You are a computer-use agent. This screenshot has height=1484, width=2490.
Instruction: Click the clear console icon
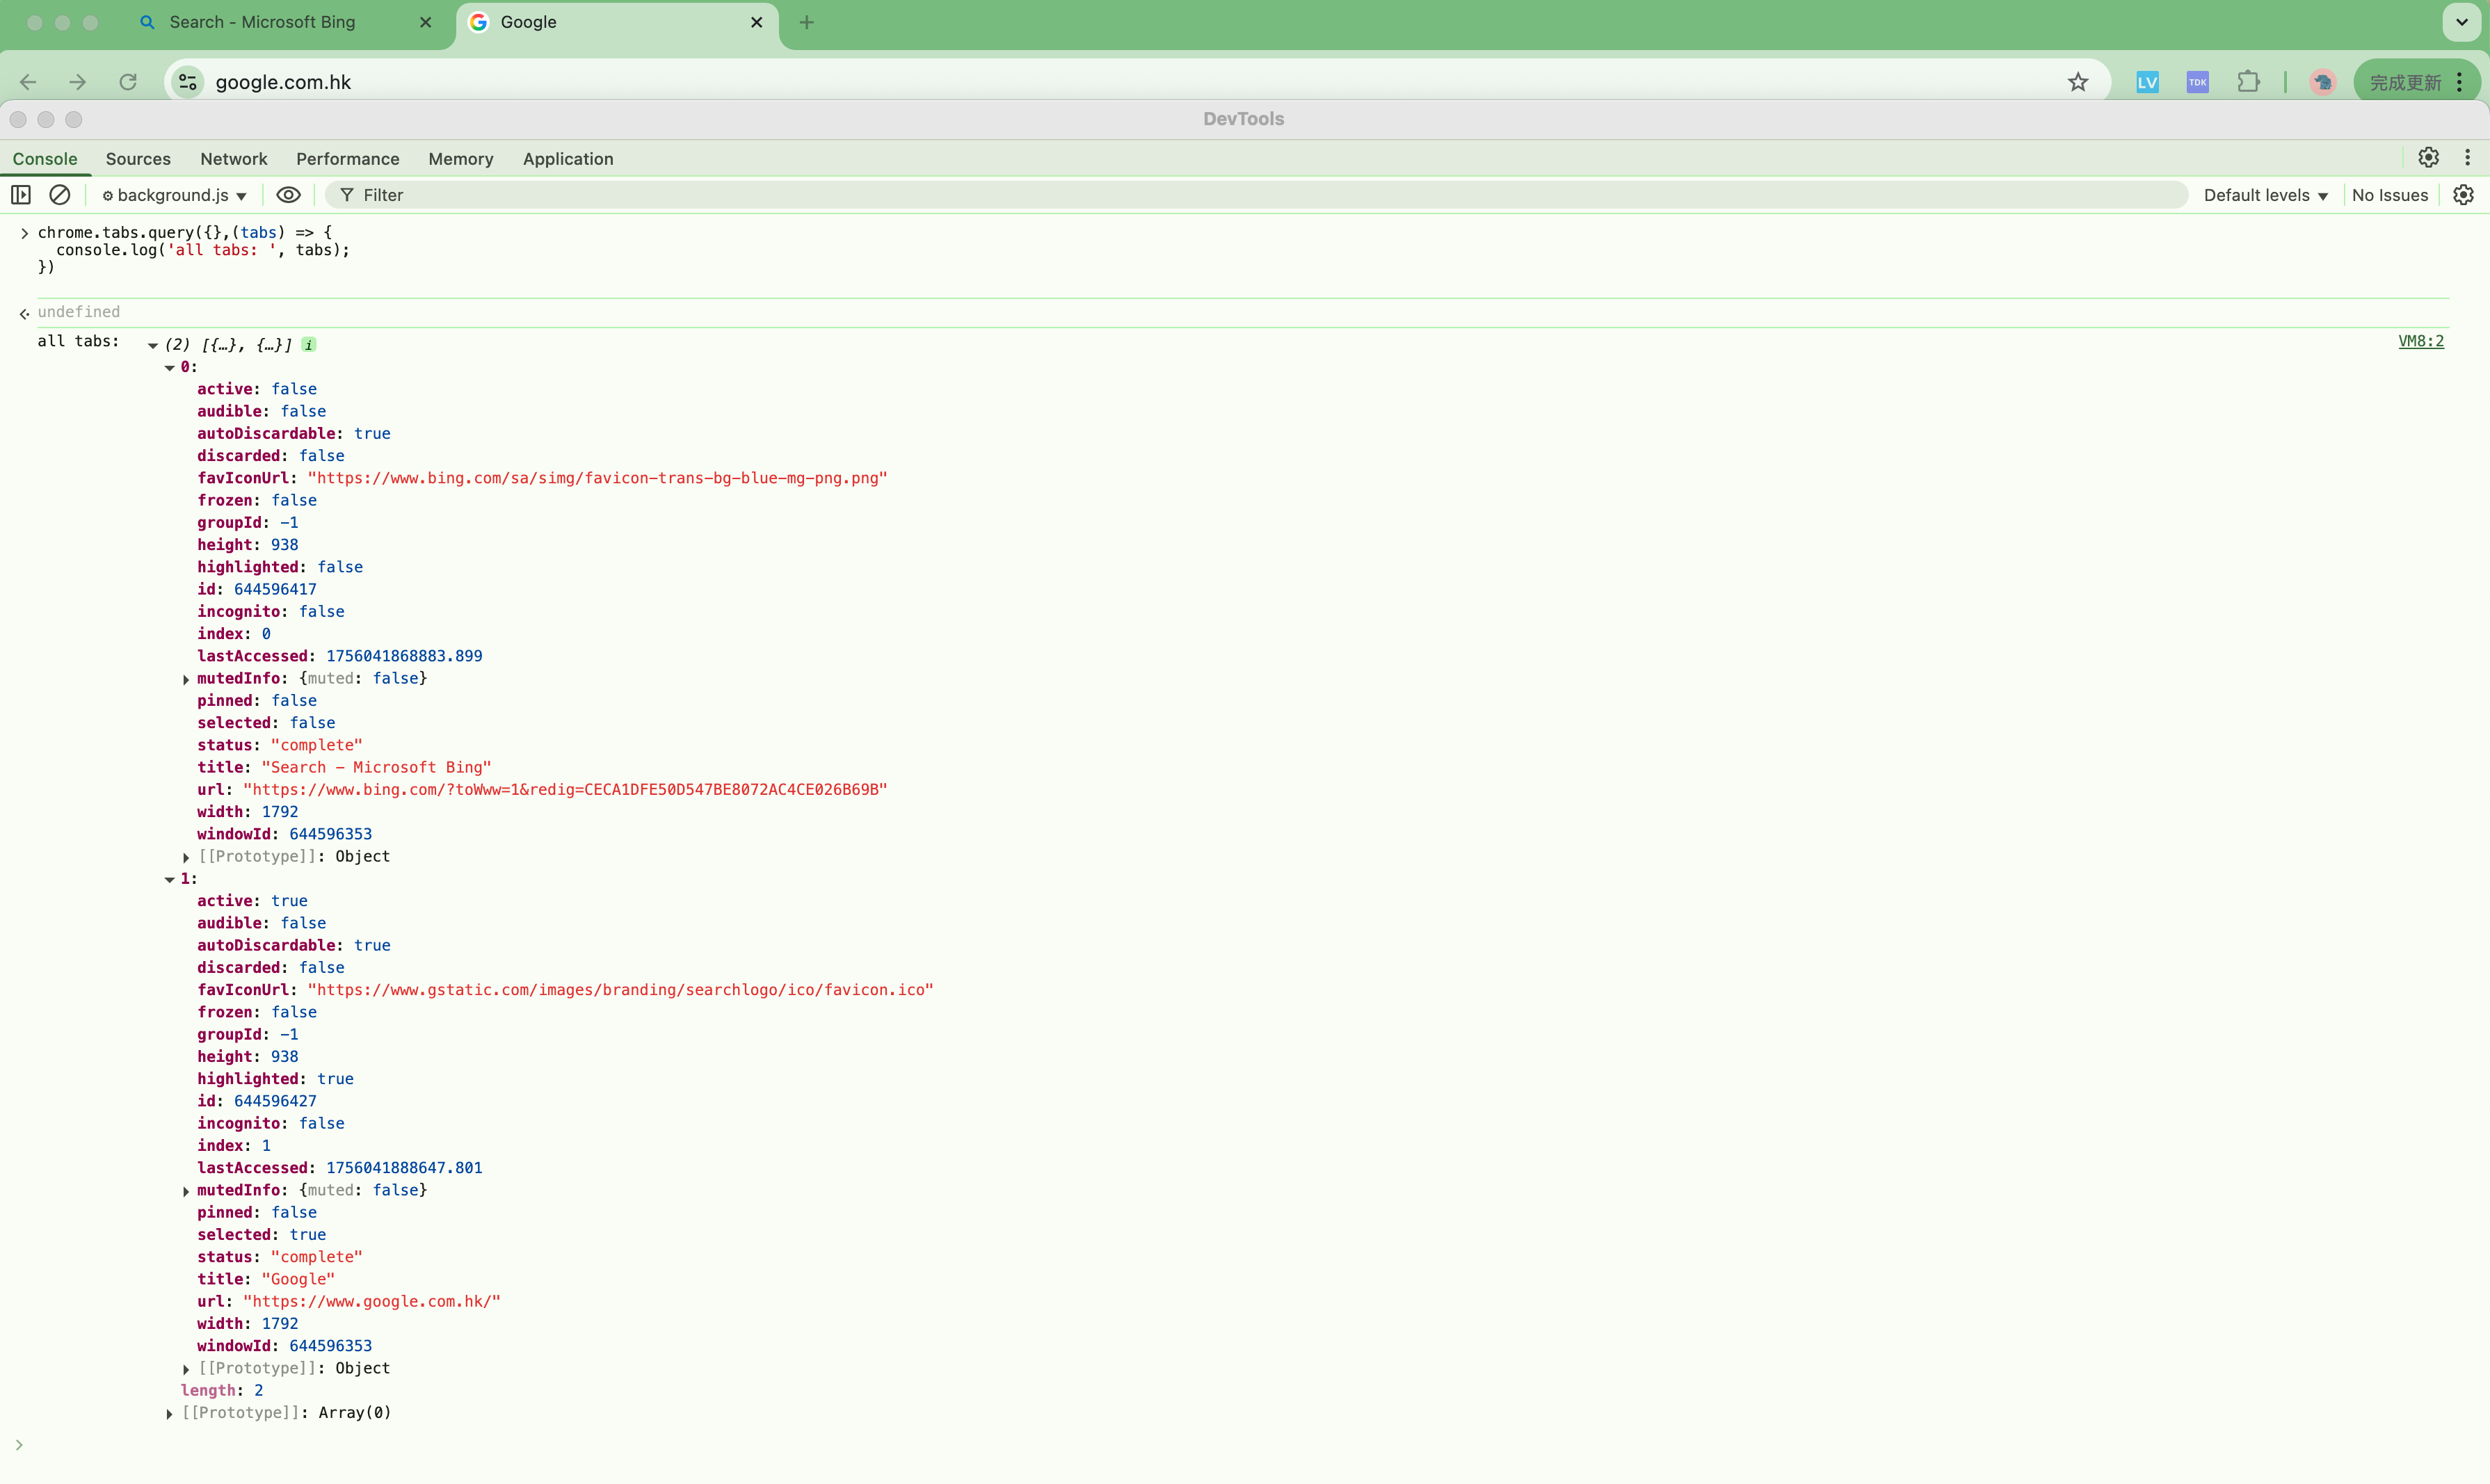60,195
